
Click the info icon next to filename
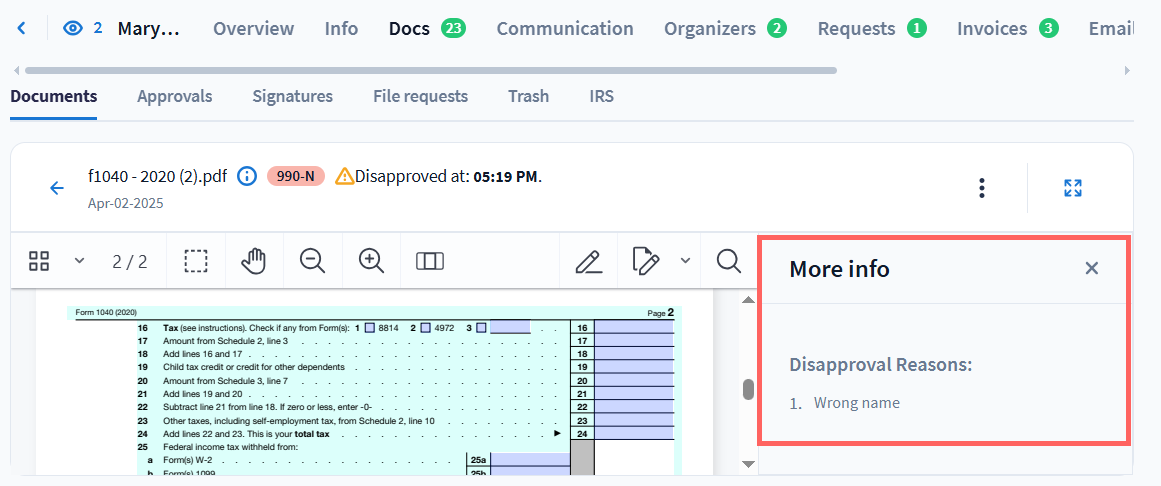[247, 177]
